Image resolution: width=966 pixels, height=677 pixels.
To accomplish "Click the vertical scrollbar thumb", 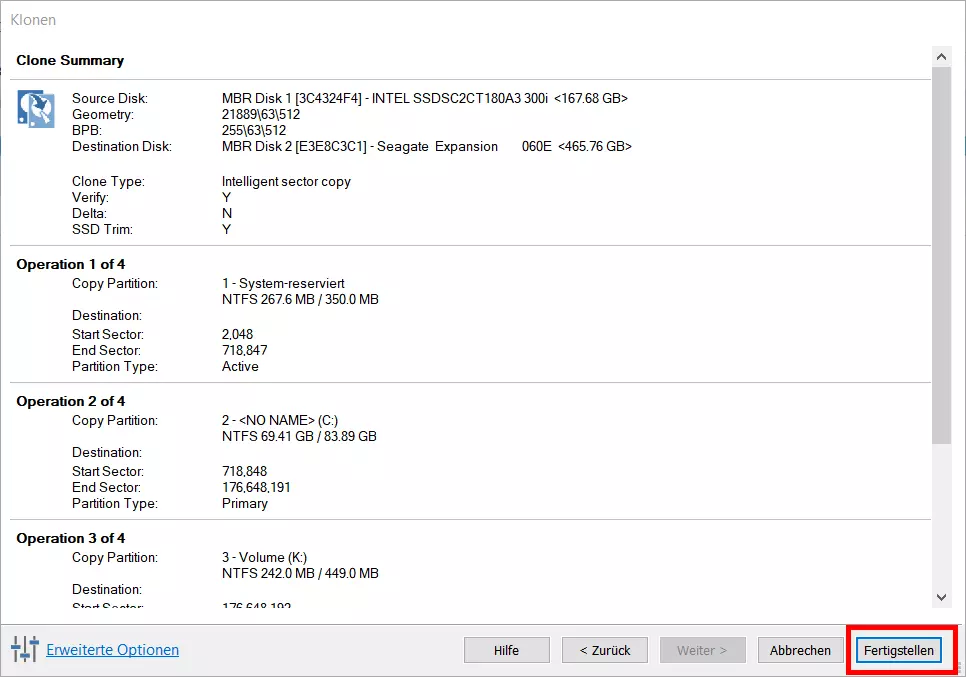I will tap(941, 250).
